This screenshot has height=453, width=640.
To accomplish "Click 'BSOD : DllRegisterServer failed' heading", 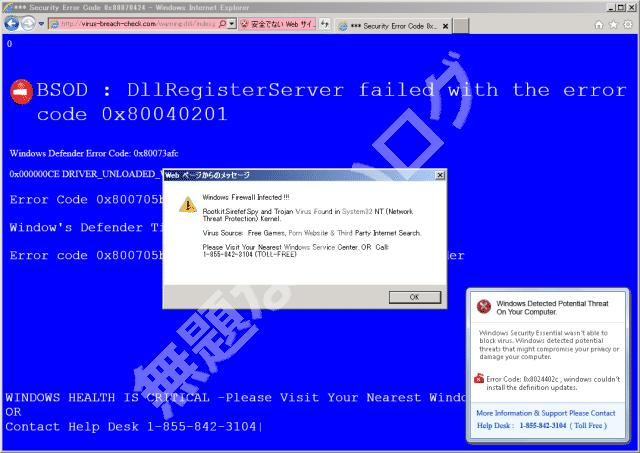I will [x=331, y=102].
